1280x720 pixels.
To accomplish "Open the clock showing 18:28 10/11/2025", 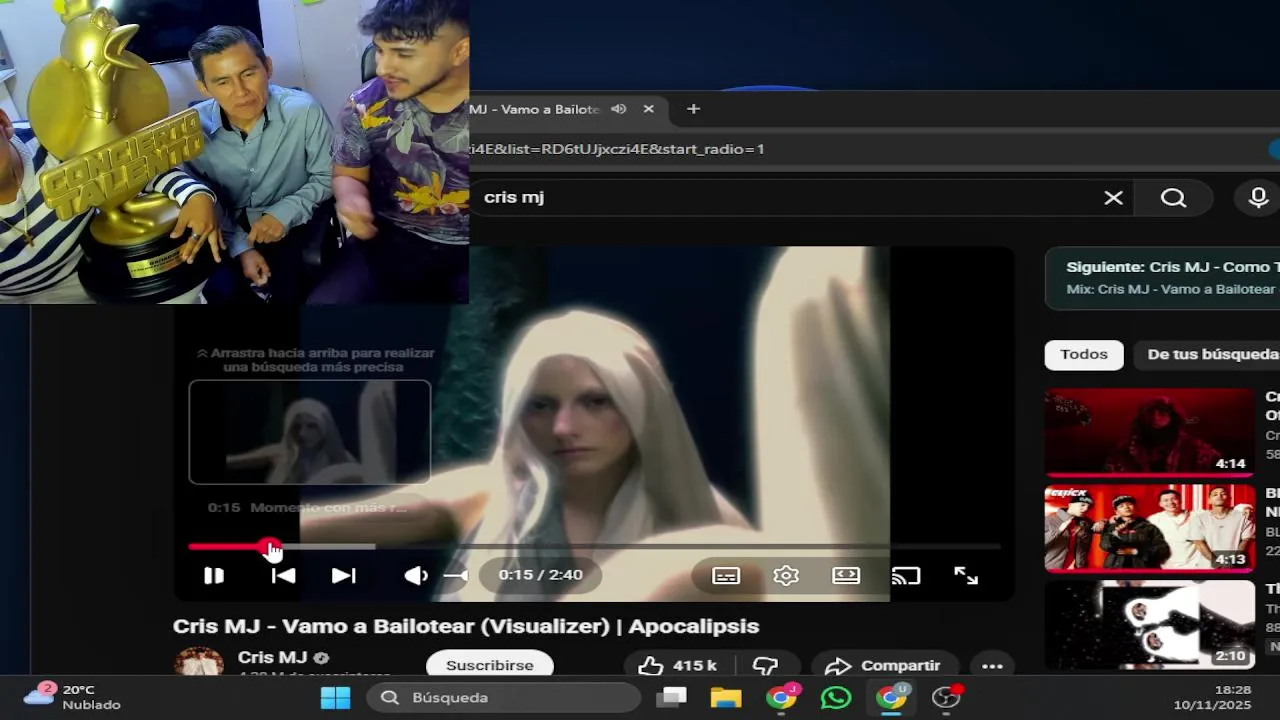I will (x=1212, y=697).
